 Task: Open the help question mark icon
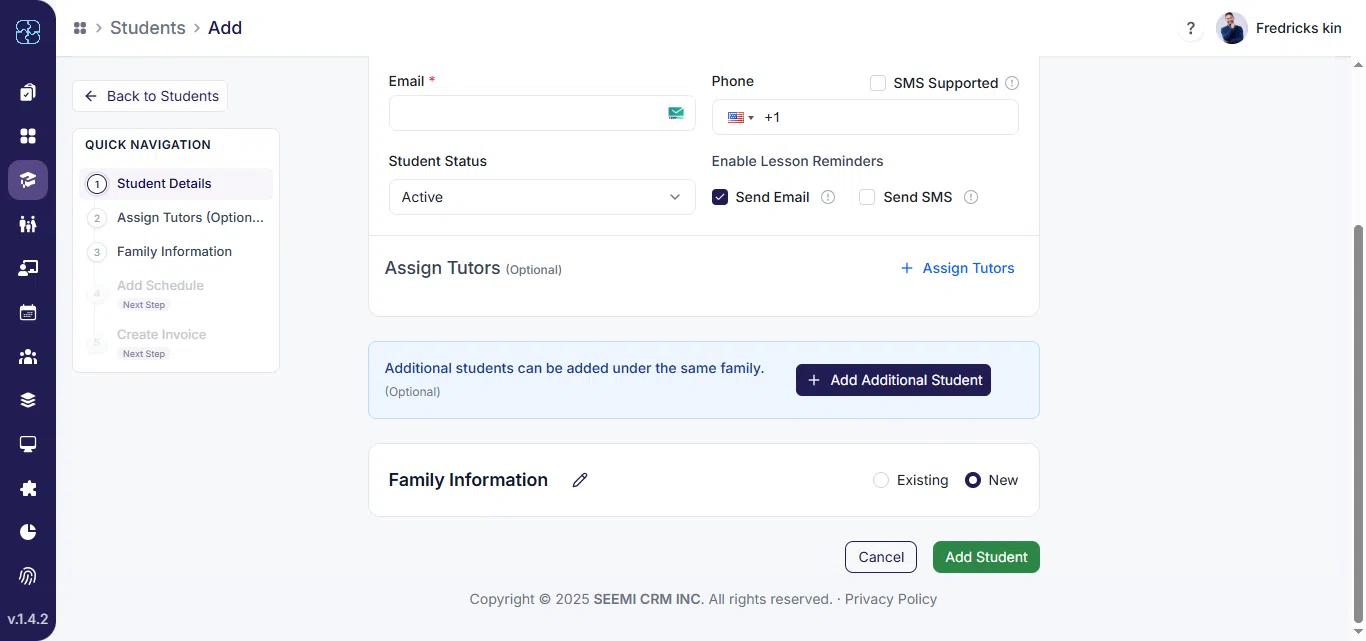pyautogui.click(x=1190, y=28)
